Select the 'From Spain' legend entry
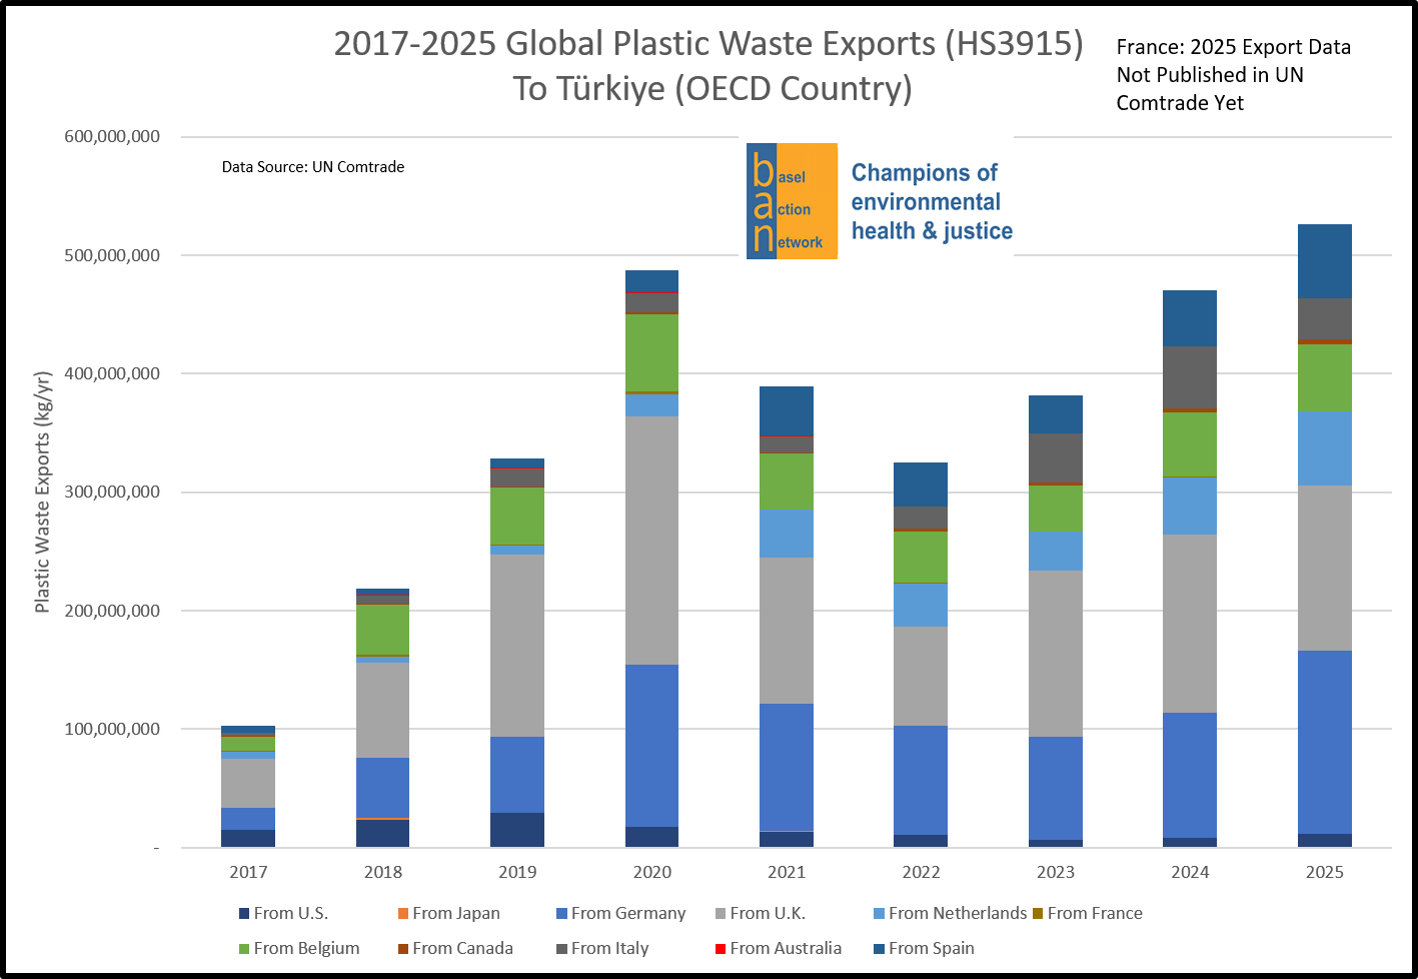 [x=924, y=949]
